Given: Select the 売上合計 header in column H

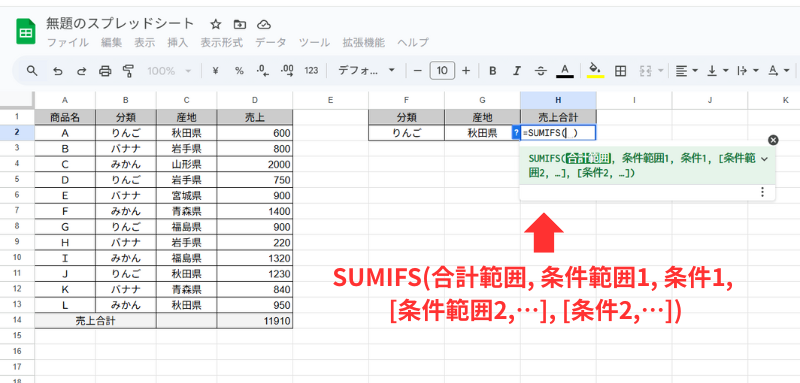Looking at the screenshot, I should click(558, 117).
